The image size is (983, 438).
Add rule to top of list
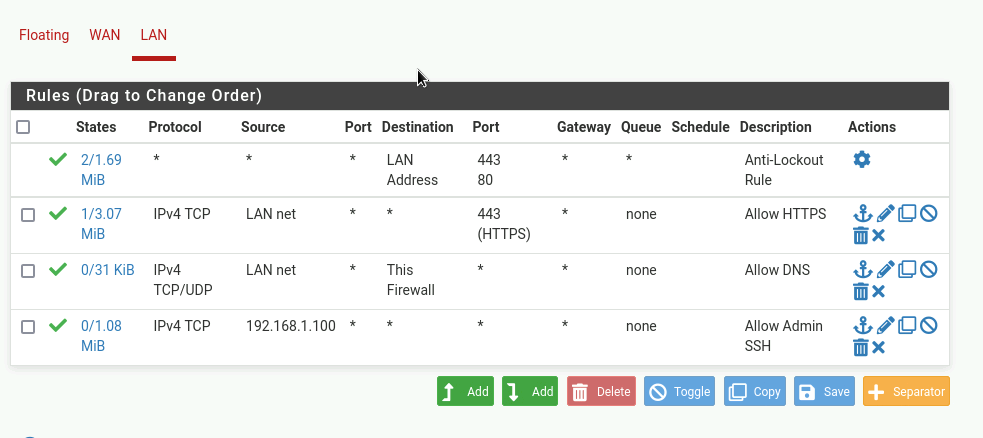465,392
